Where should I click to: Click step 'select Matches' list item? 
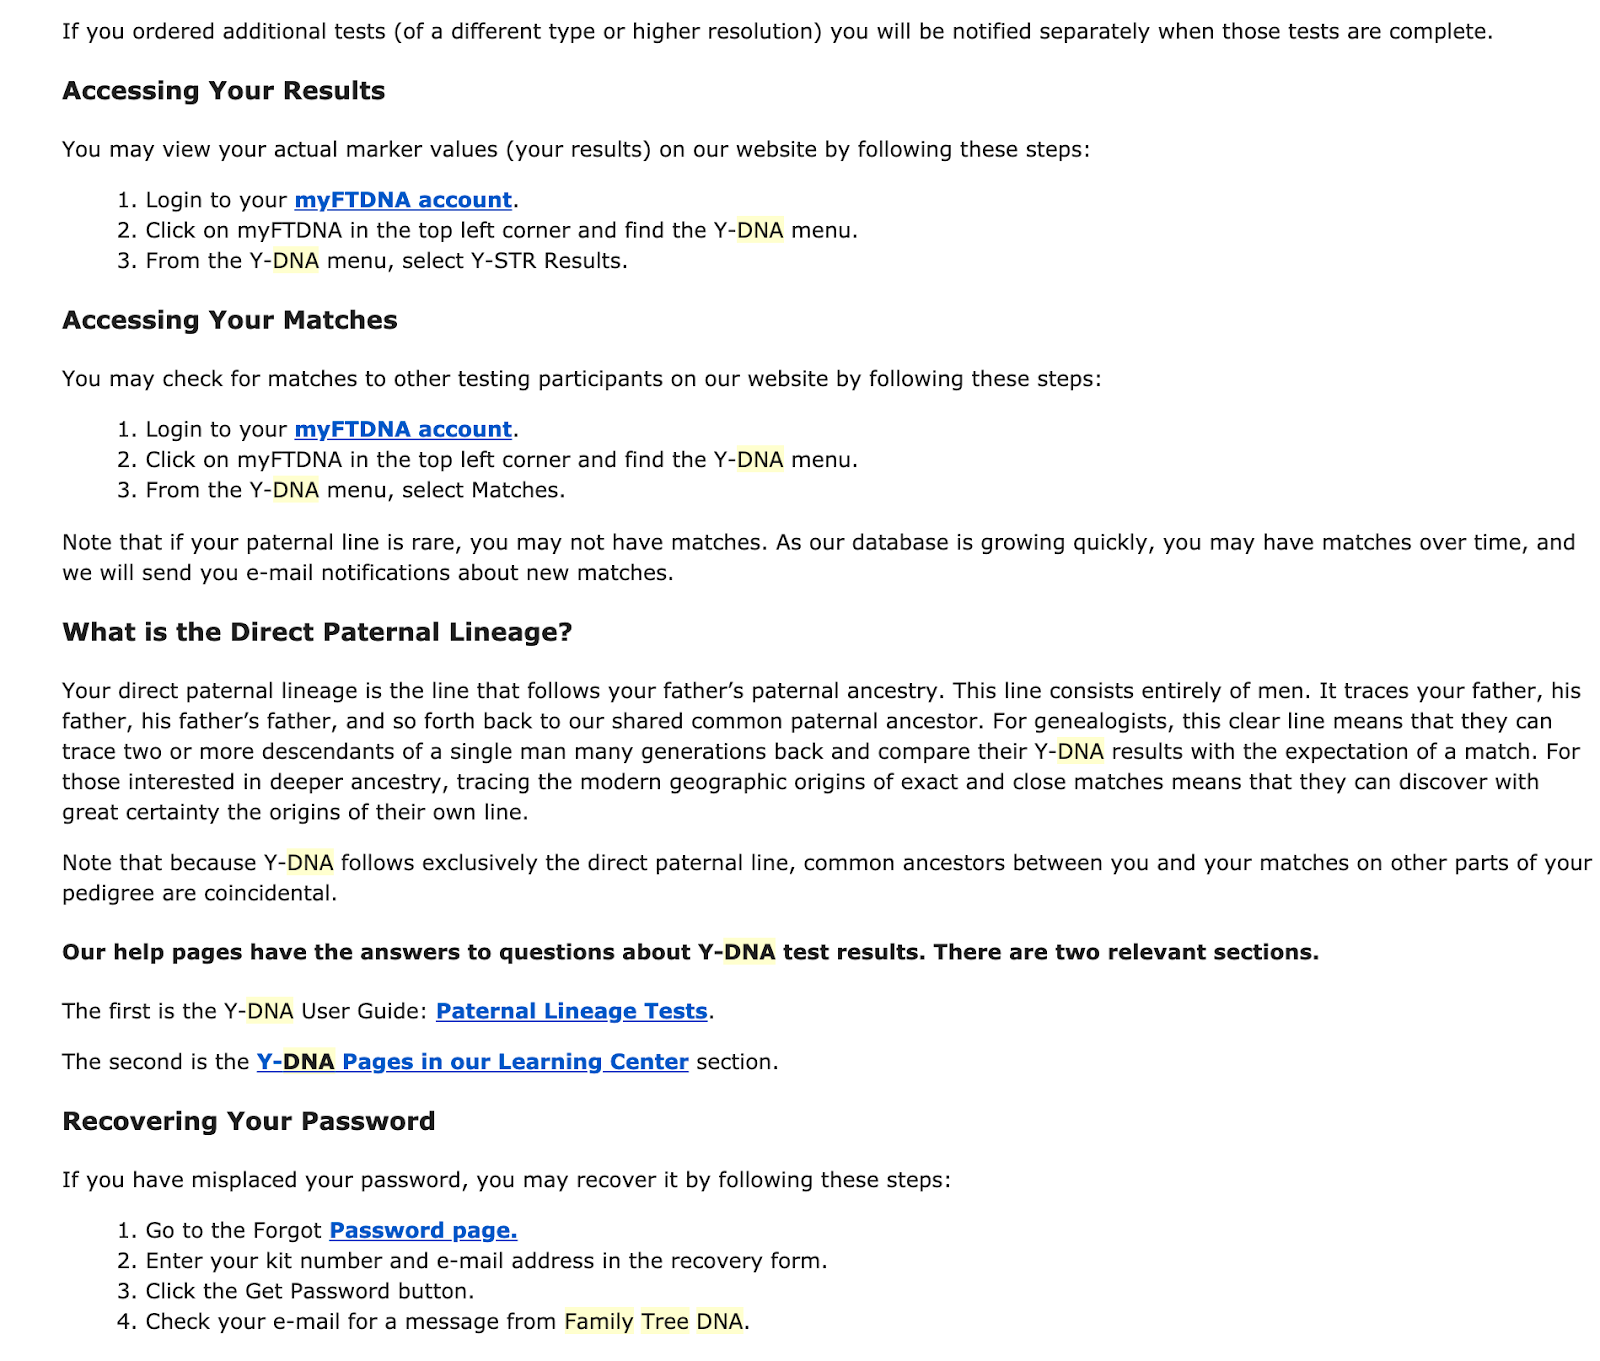(x=355, y=490)
